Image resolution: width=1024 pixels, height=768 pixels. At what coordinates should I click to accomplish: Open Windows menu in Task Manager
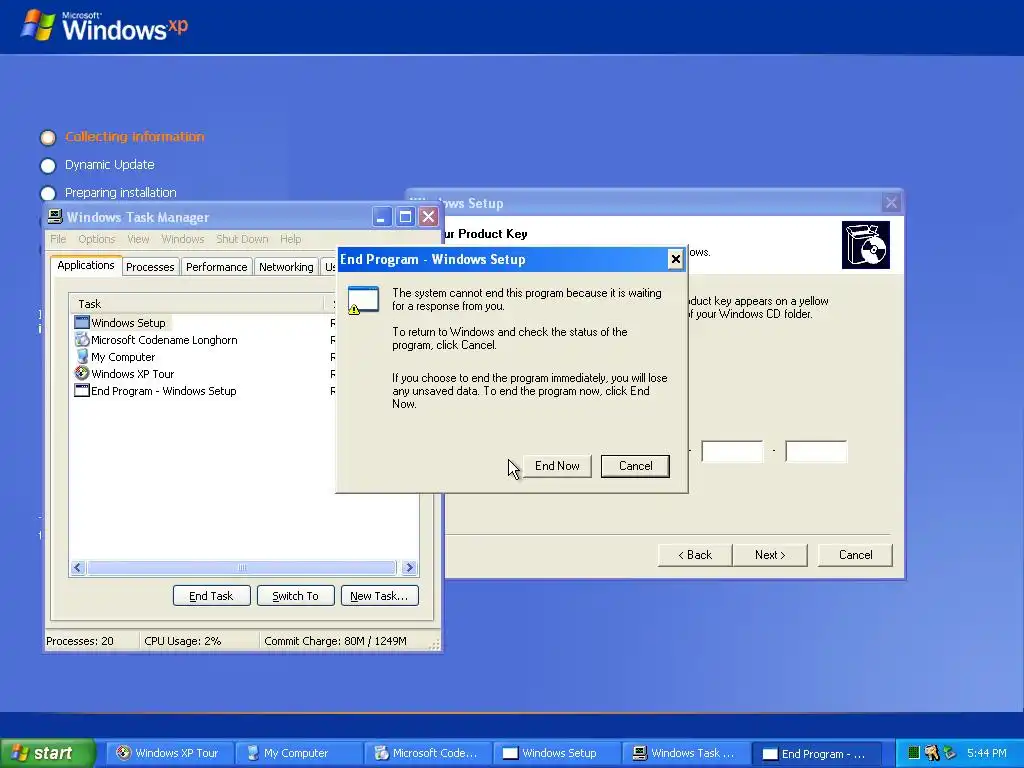183,239
